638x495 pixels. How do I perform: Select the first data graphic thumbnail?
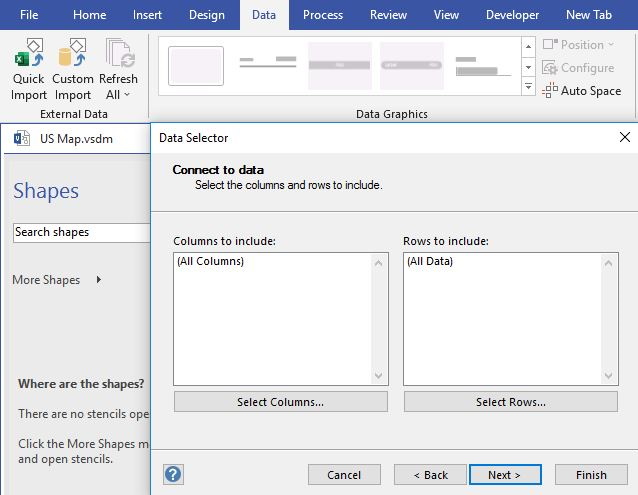pos(196,66)
